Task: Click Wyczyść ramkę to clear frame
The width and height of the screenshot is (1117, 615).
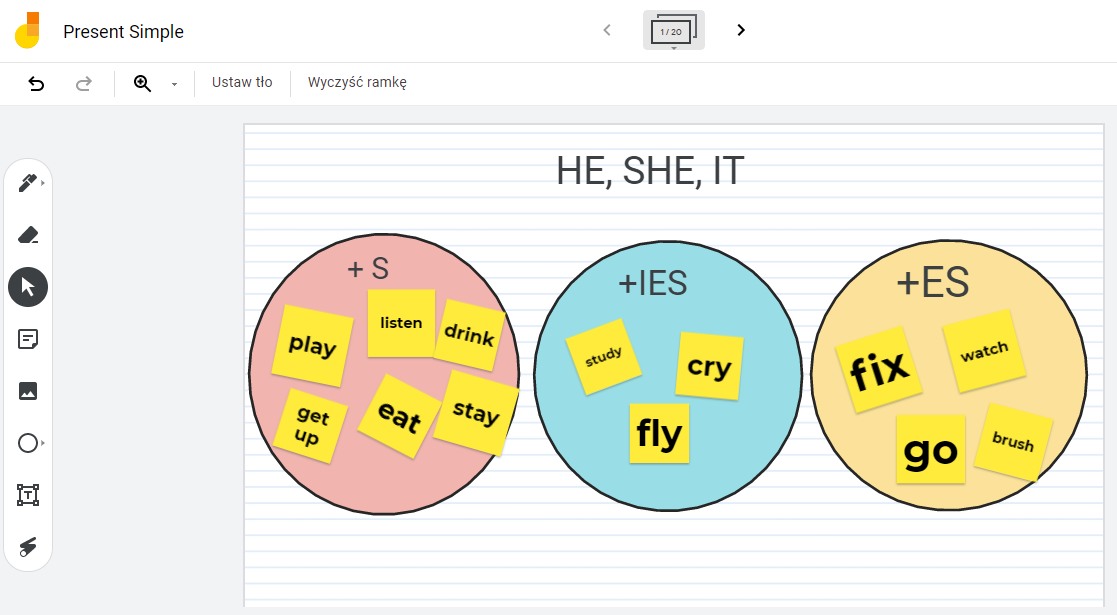Action: [x=357, y=83]
